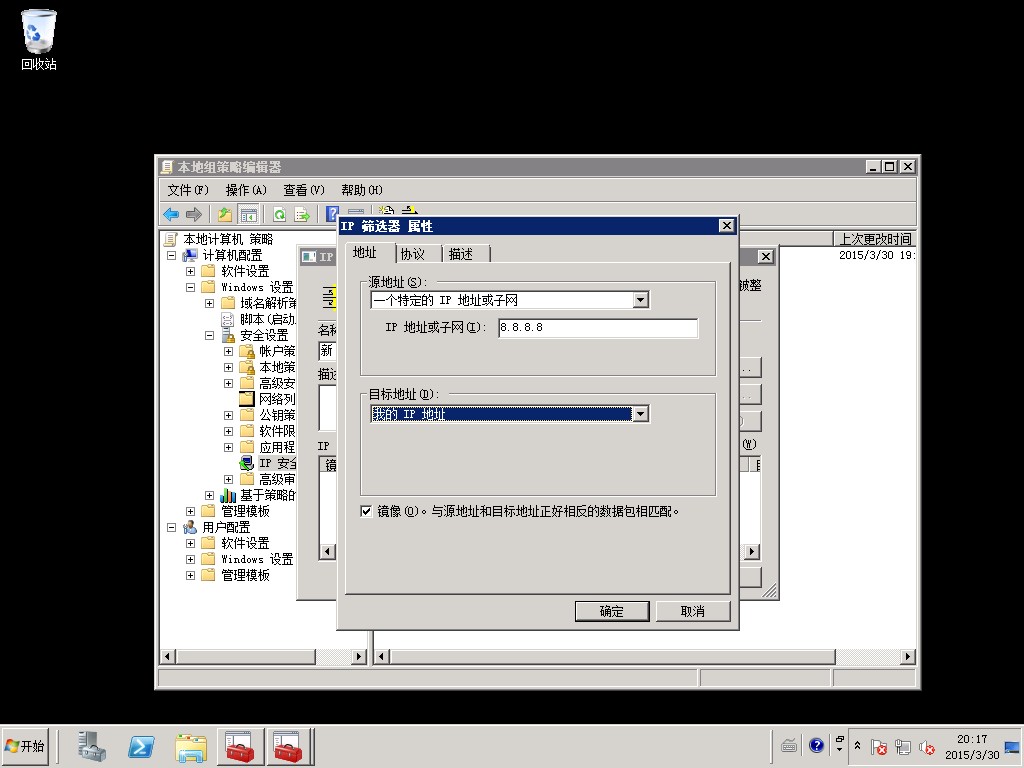1024x768 pixels.
Task: Click the blue help icon in taskbar
Action: [x=816, y=745]
